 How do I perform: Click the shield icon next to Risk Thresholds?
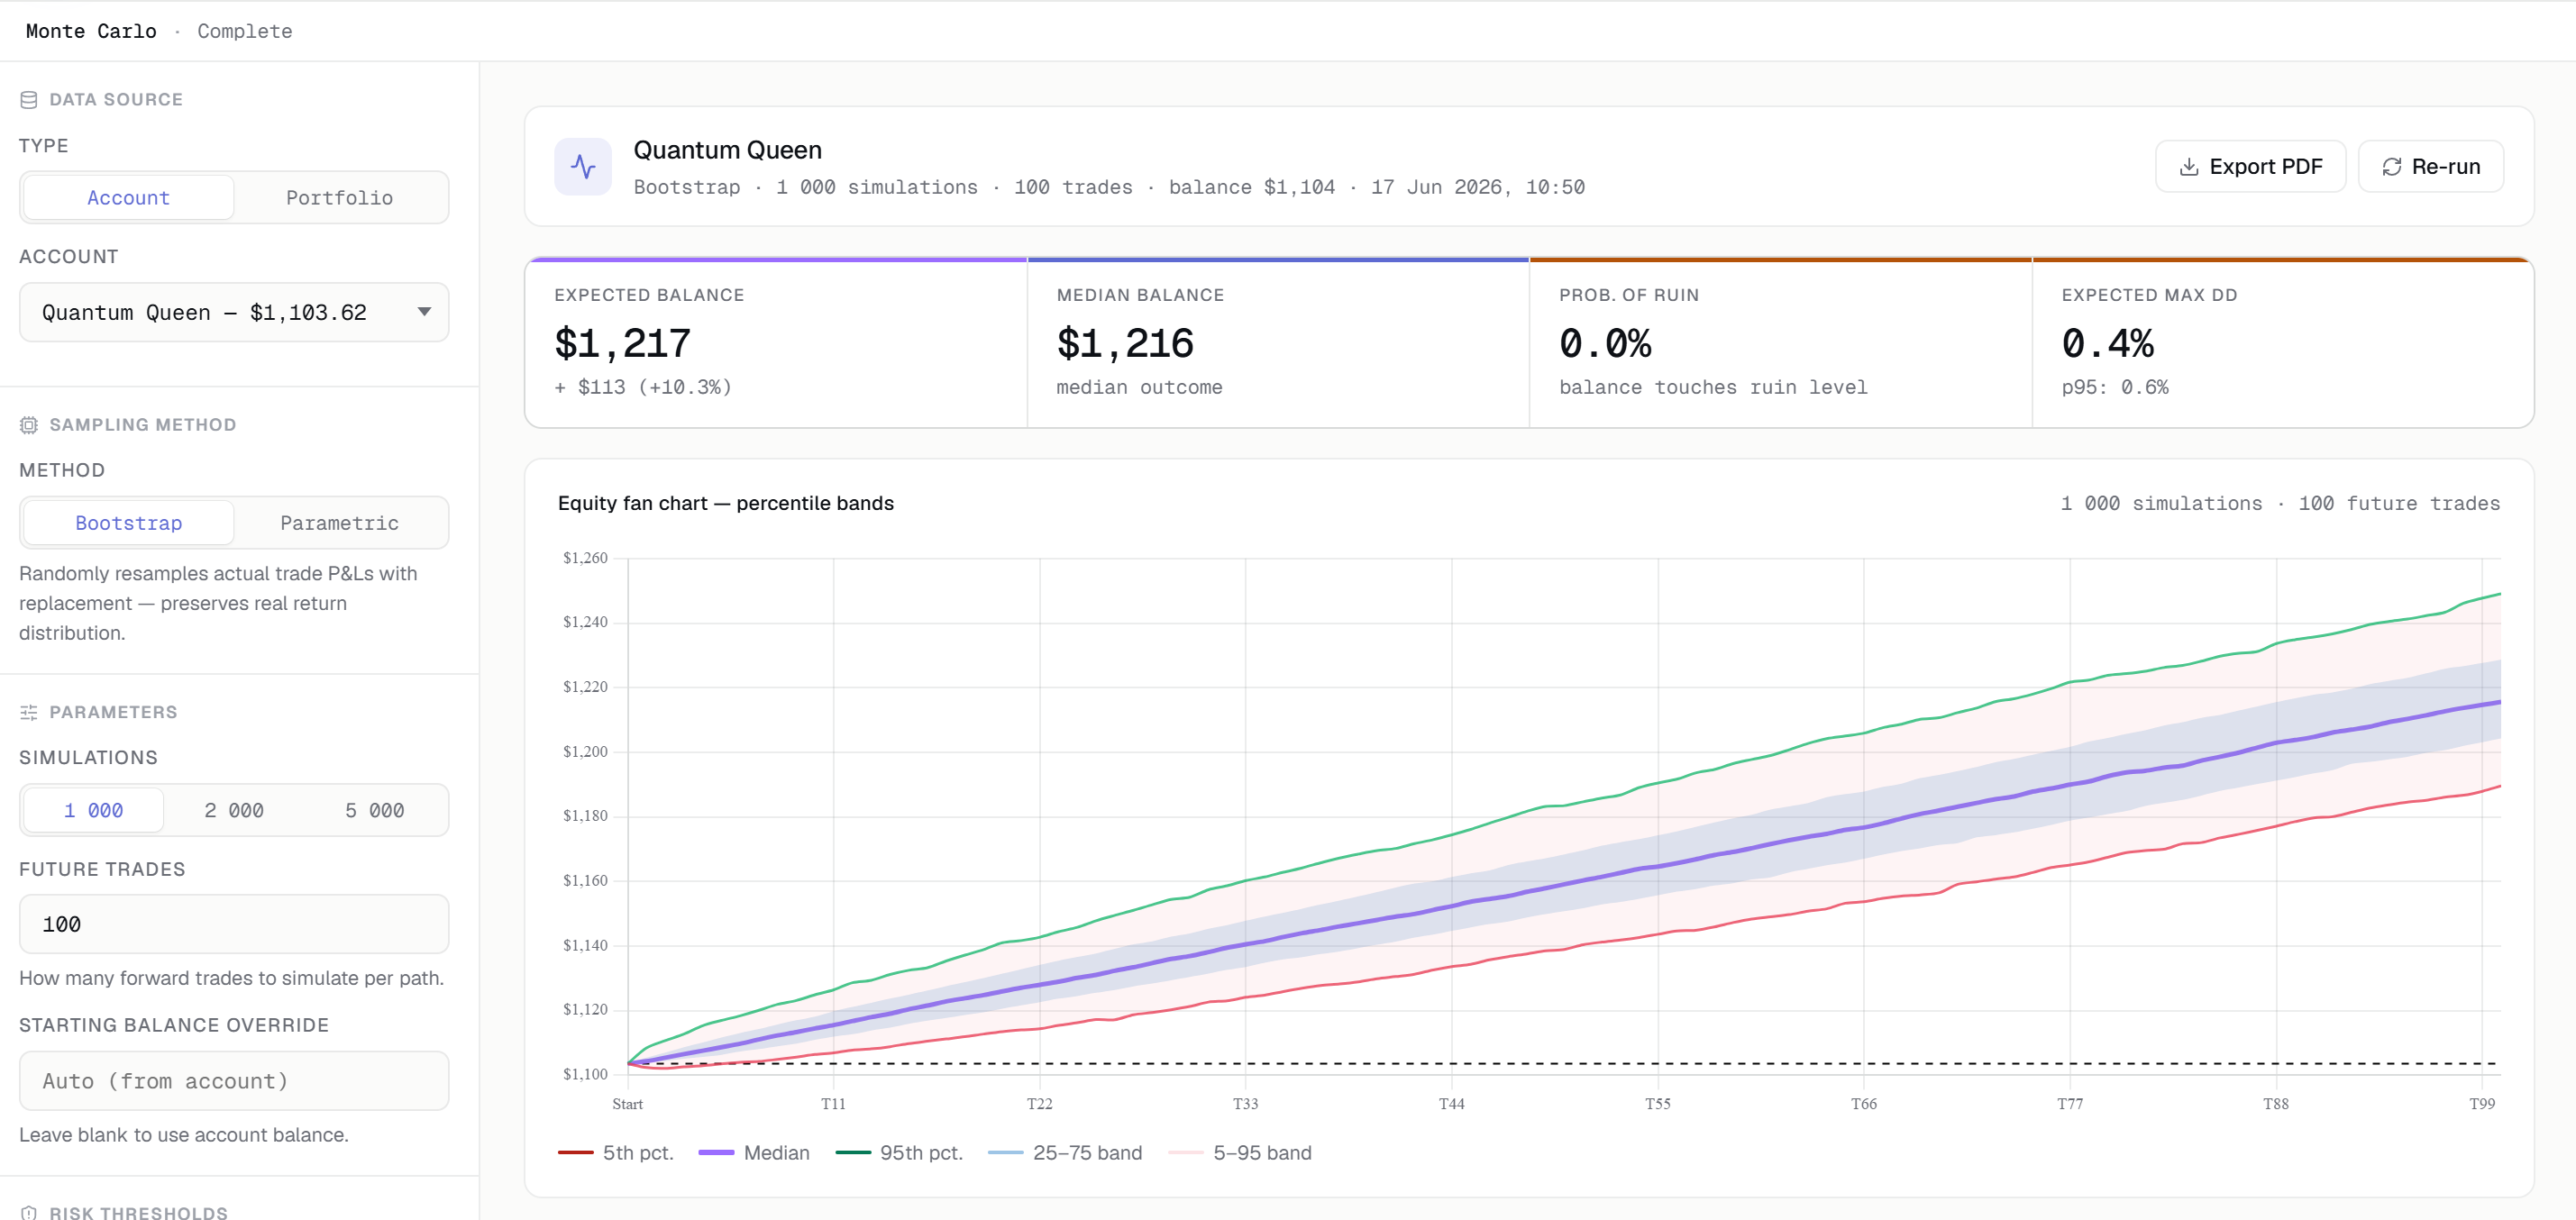click(x=29, y=1212)
